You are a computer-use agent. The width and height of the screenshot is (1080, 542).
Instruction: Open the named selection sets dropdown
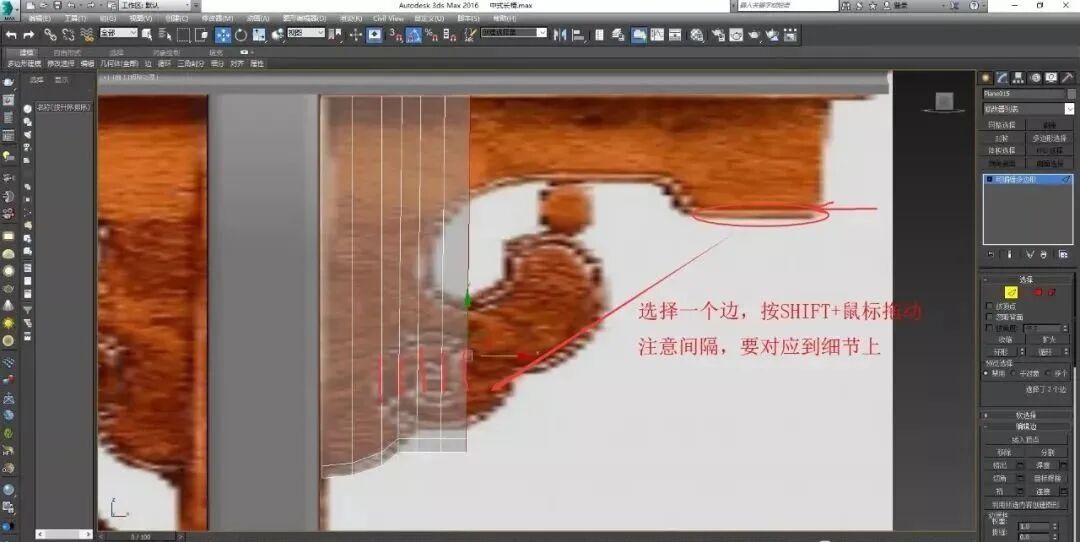[514, 33]
